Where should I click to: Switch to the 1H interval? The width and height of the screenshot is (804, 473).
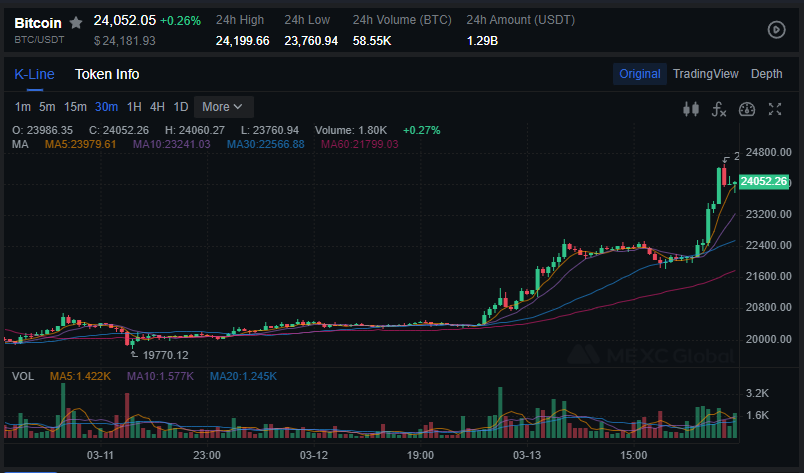coord(134,107)
